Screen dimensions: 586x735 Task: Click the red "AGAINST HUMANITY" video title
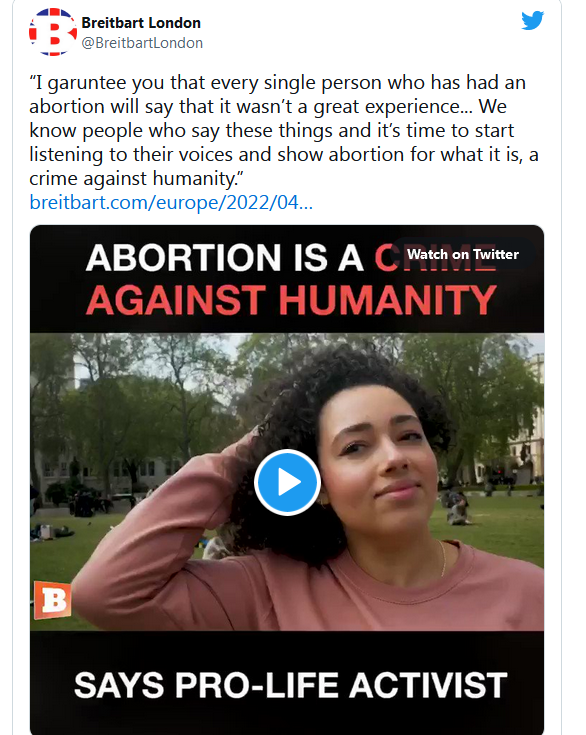point(291,300)
